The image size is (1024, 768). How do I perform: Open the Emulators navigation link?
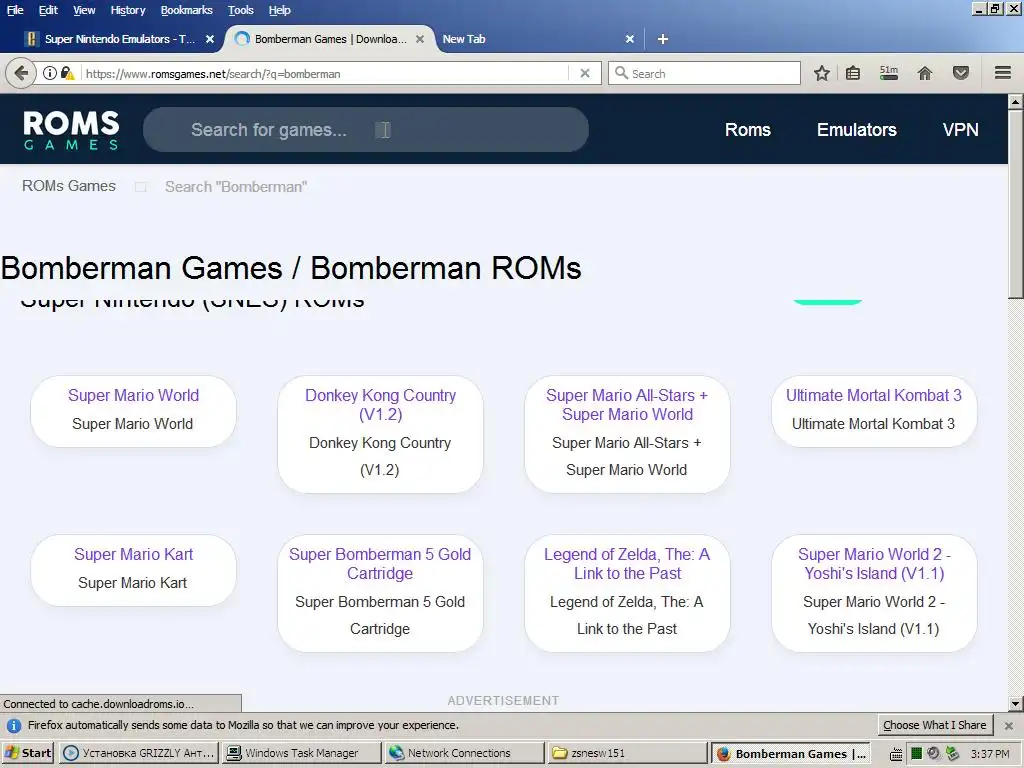pyautogui.click(x=857, y=129)
